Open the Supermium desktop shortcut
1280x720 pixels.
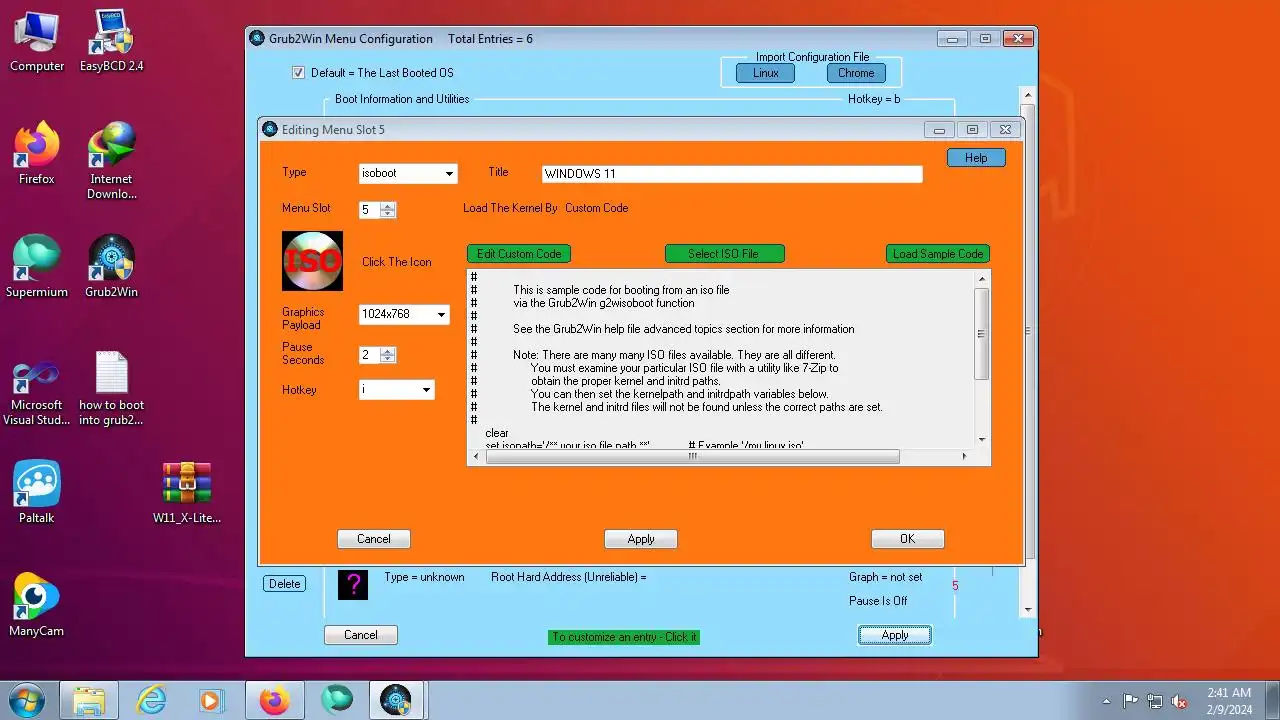coord(37,266)
